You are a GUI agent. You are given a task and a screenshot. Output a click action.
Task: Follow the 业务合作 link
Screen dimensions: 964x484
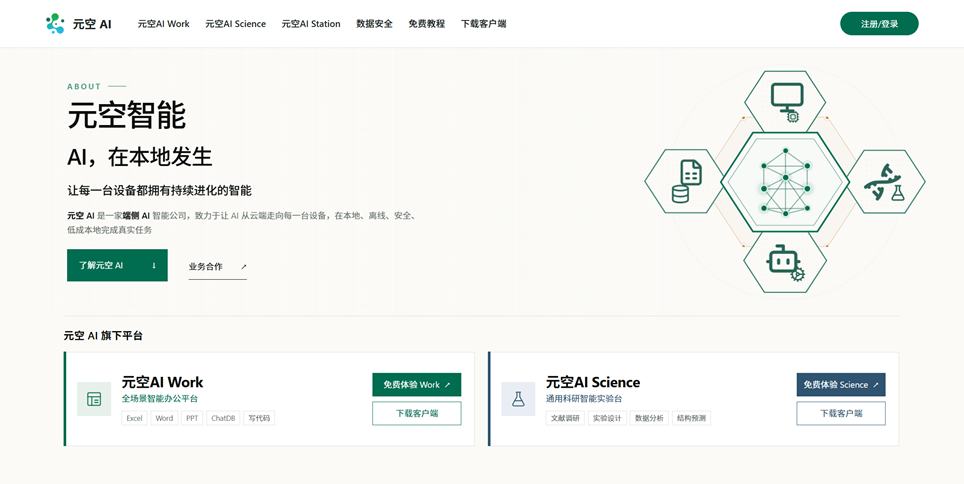tap(218, 267)
